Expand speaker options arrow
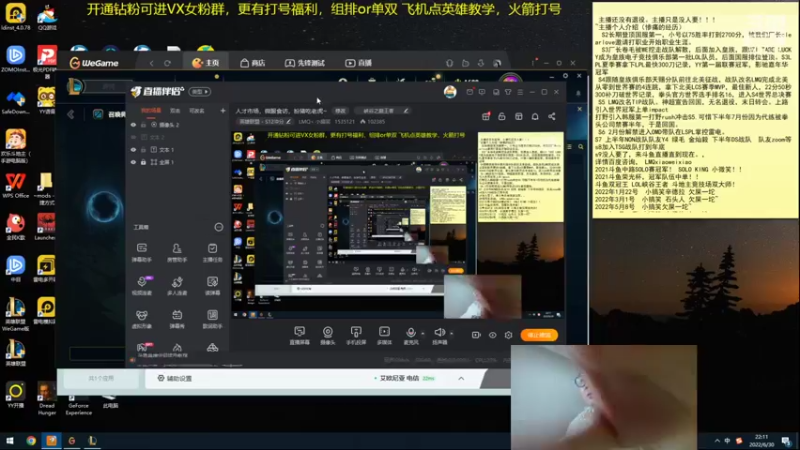 coord(452,333)
